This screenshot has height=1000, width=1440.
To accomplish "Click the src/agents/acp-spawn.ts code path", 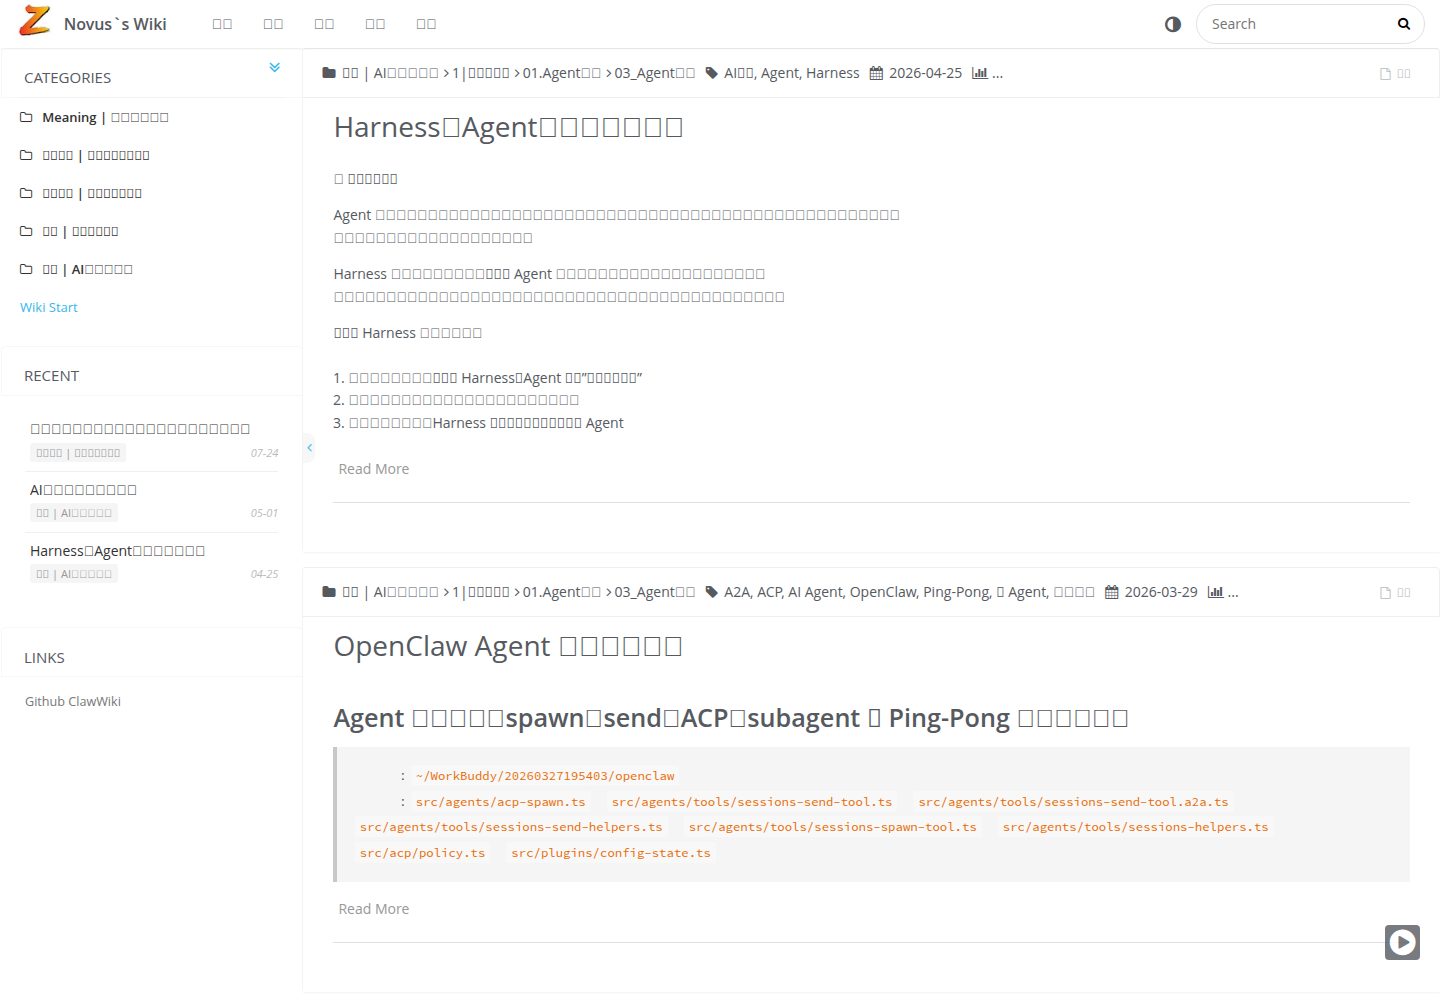I will point(500,802).
